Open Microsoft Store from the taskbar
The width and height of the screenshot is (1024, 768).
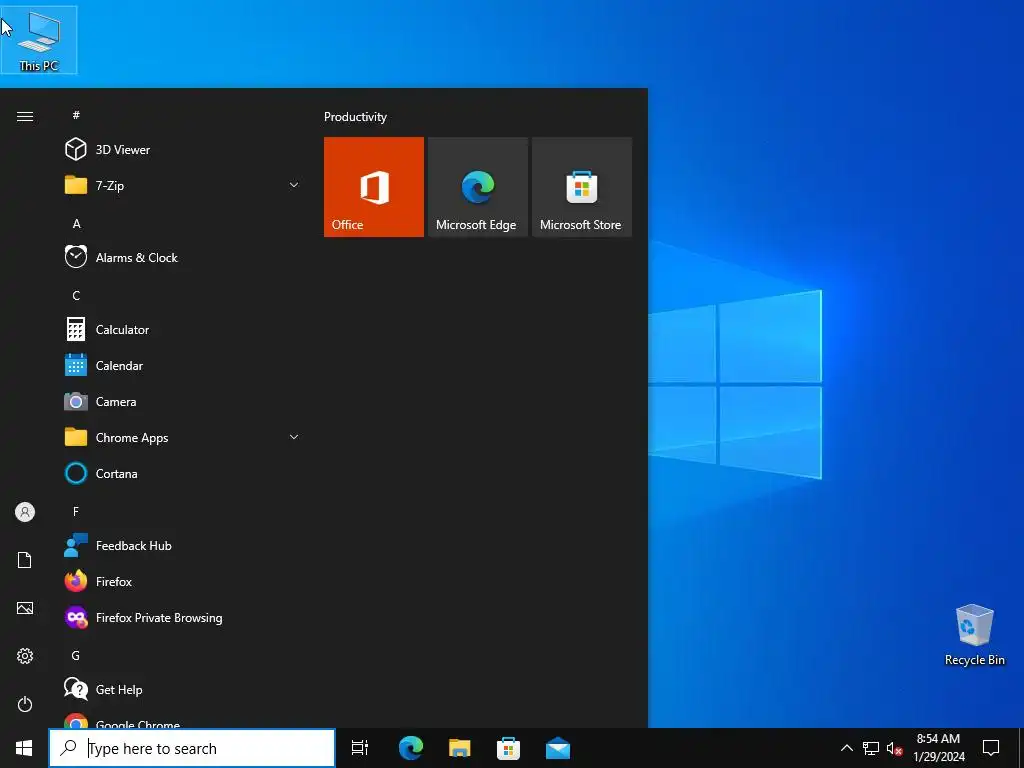click(508, 748)
